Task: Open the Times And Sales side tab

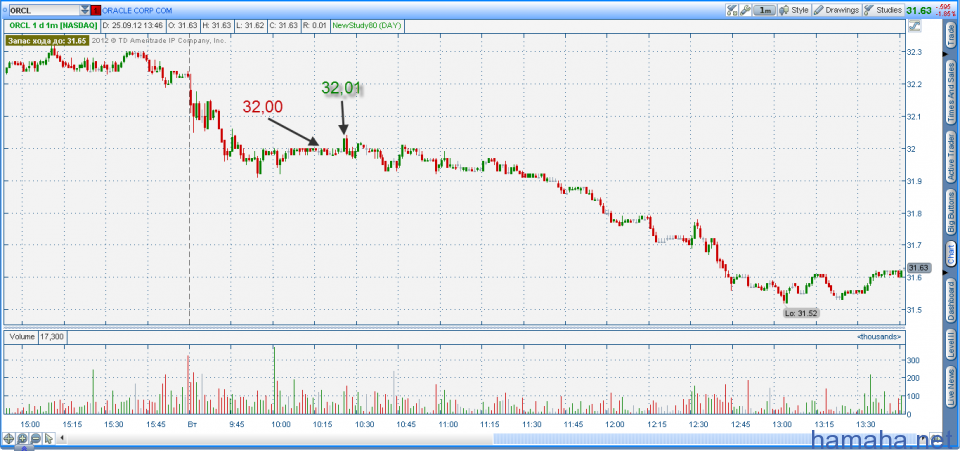Action: pyautogui.click(x=951, y=92)
